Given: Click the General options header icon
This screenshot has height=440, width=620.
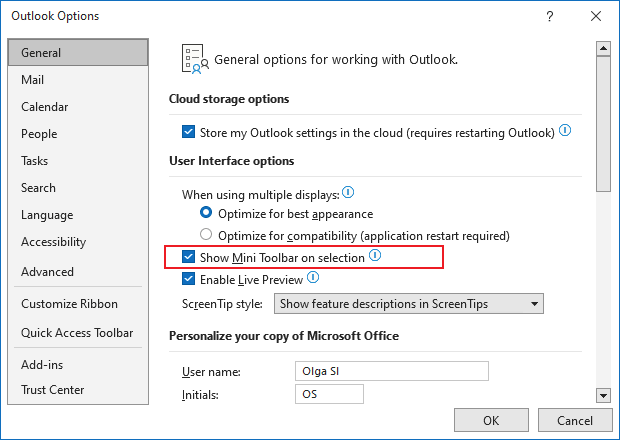Looking at the screenshot, I should (x=195, y=59).
